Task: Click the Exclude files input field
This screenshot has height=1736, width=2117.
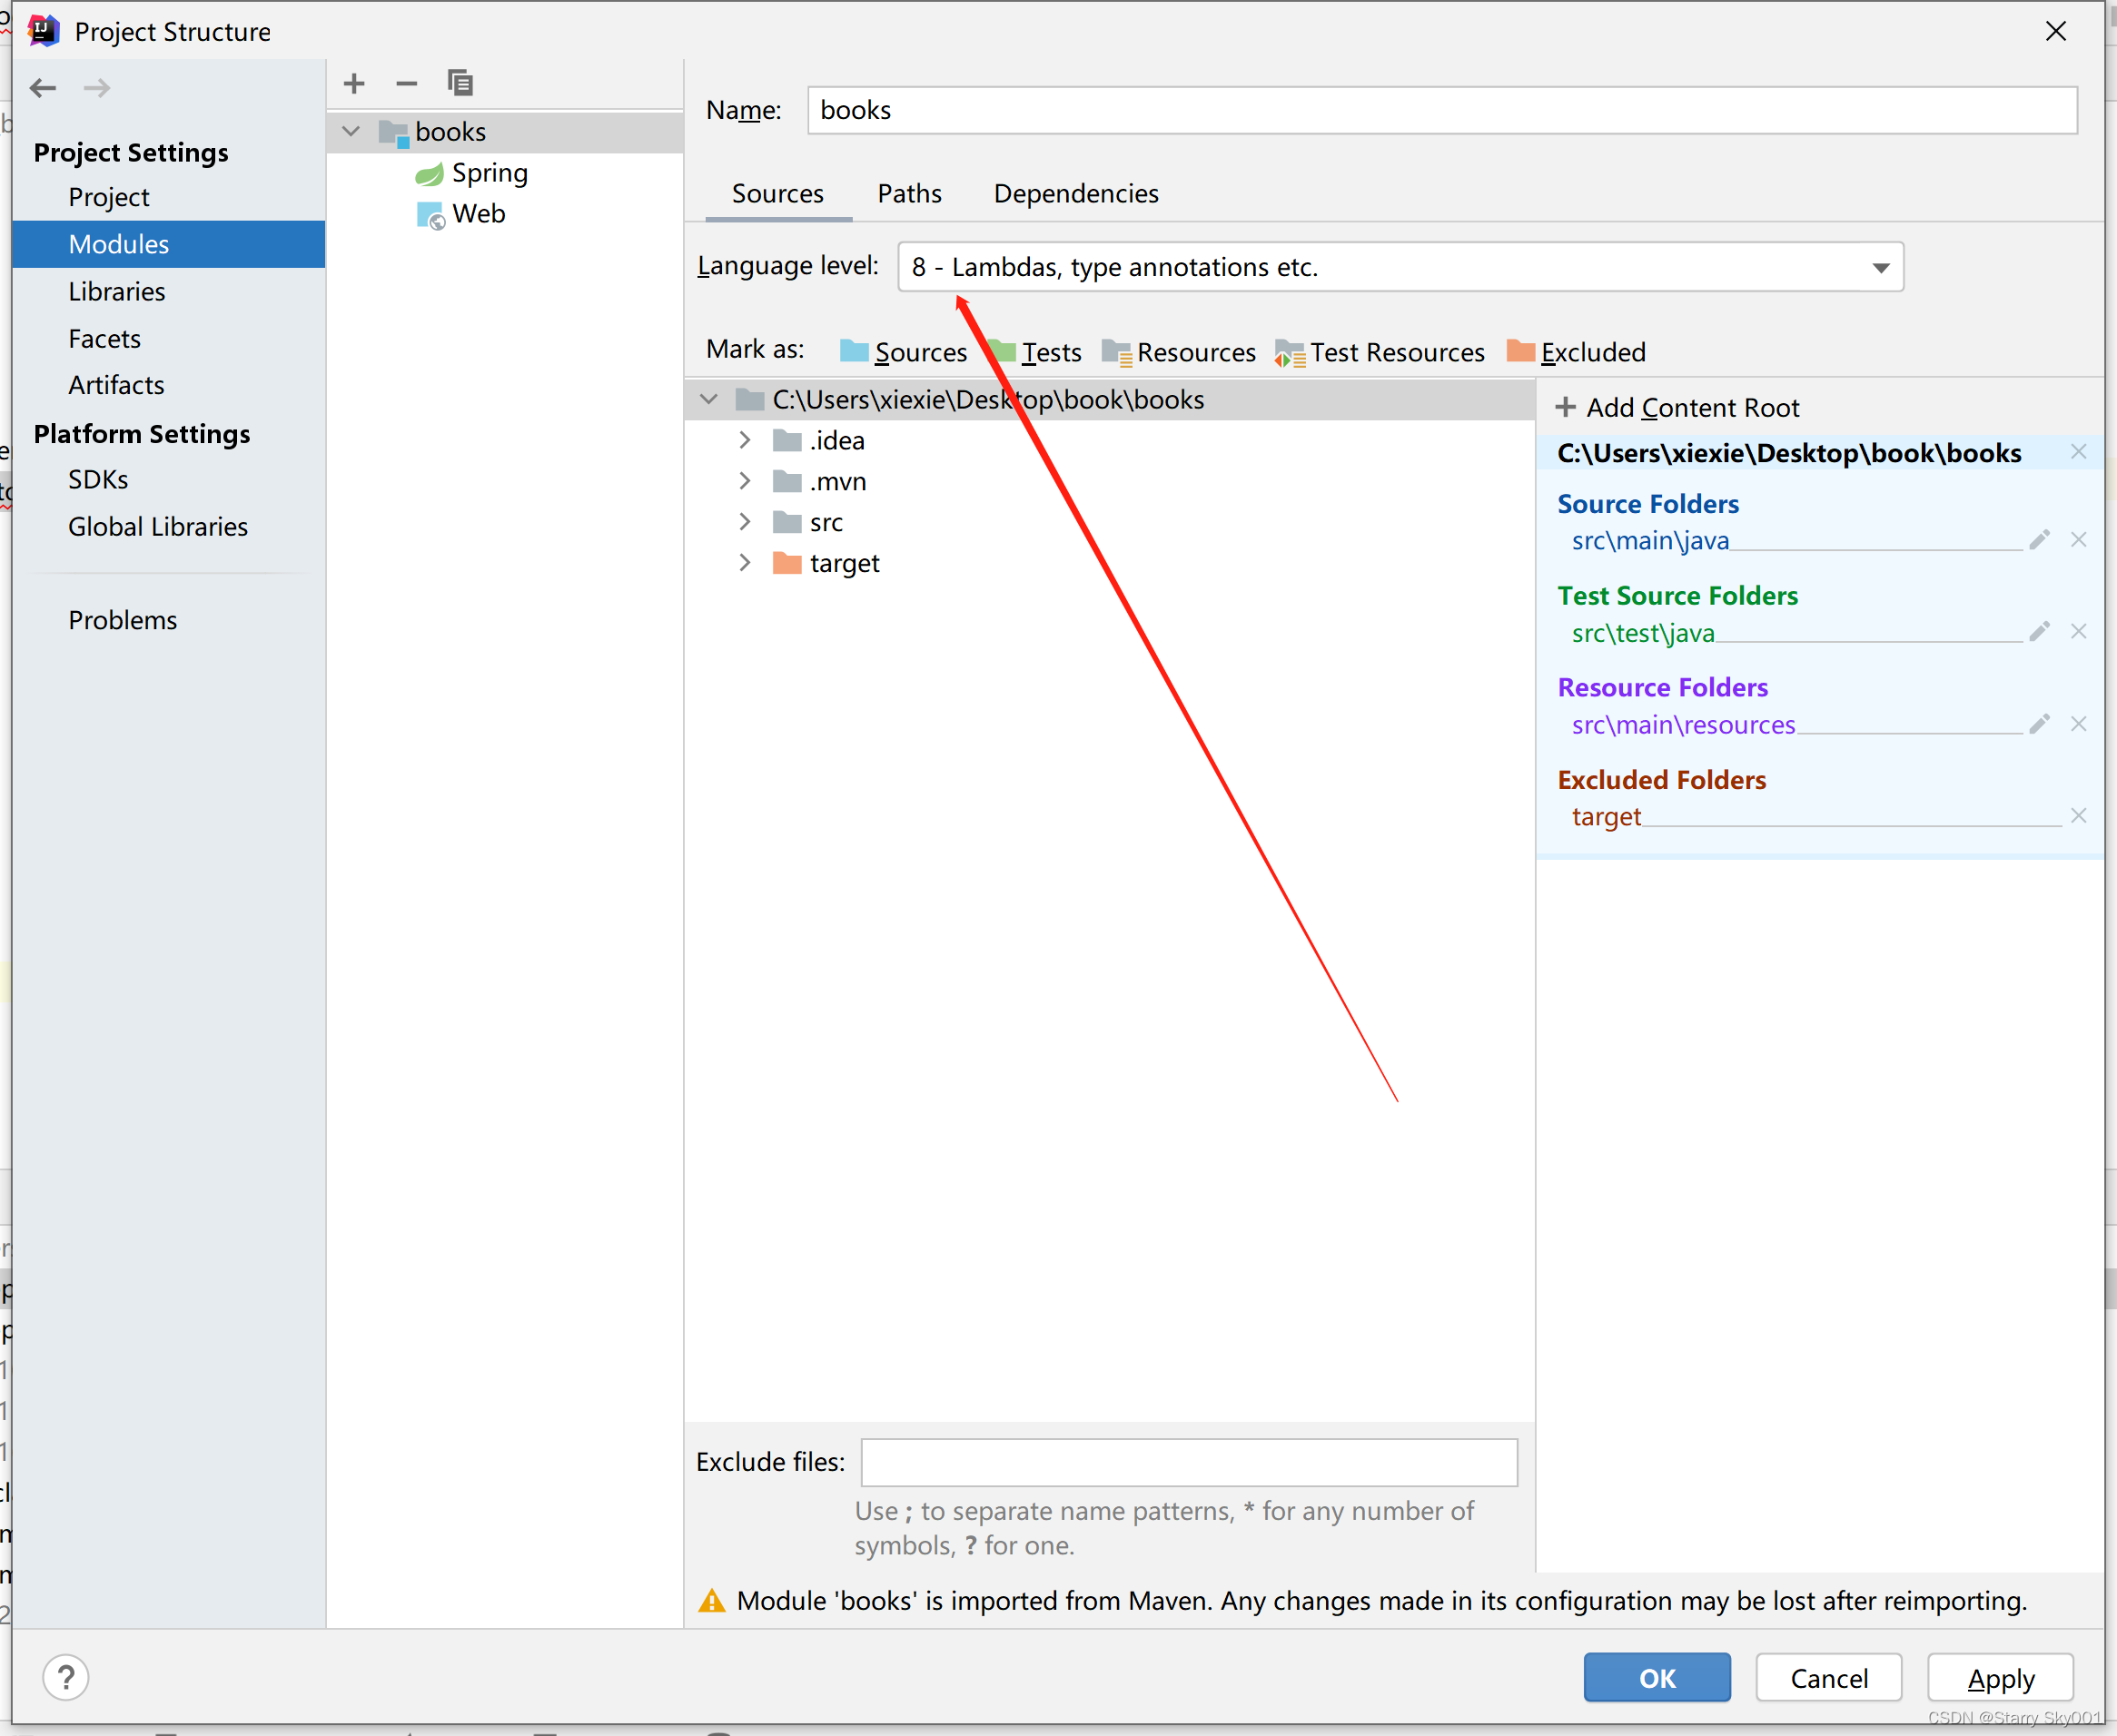Action: click(x=1188, y=1462)
